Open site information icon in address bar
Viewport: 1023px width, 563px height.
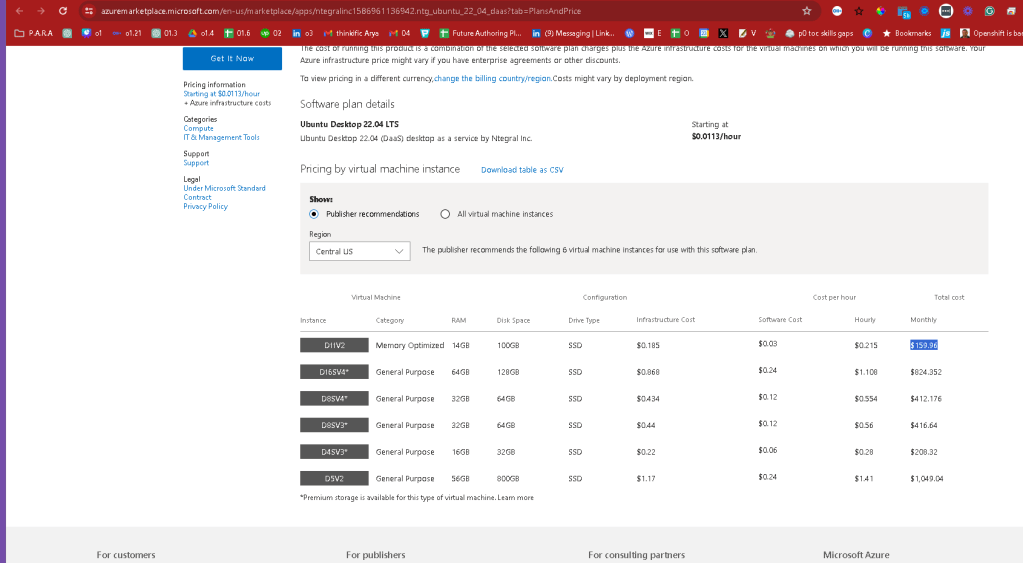pyautogui.click(x=89, y=11)
